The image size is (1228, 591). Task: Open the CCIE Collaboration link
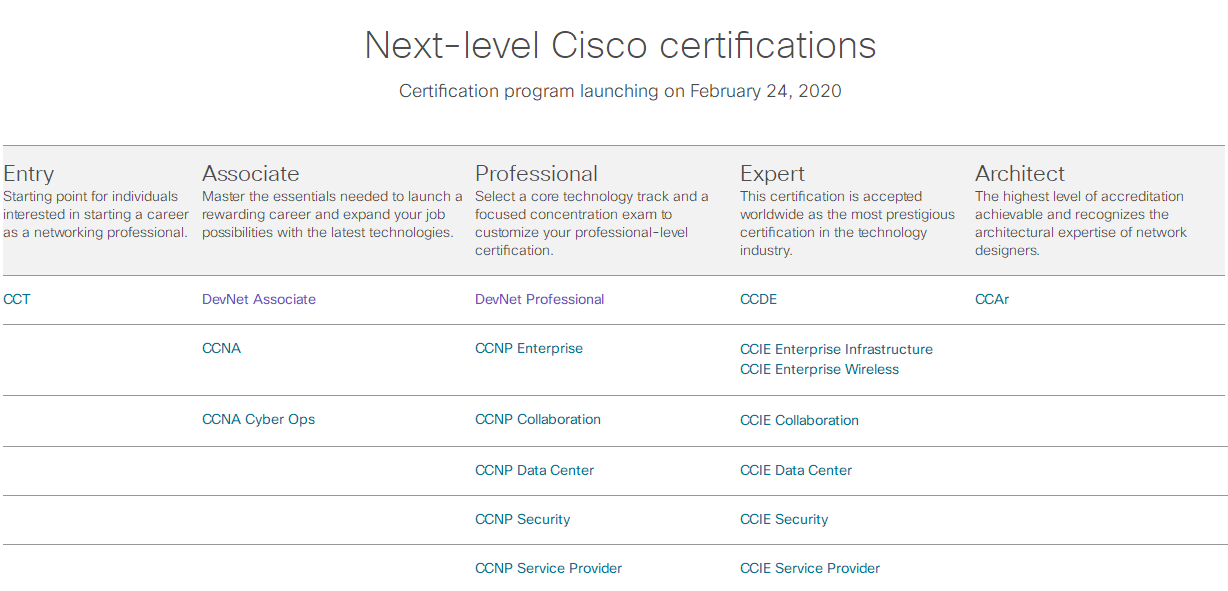(799, 420)
